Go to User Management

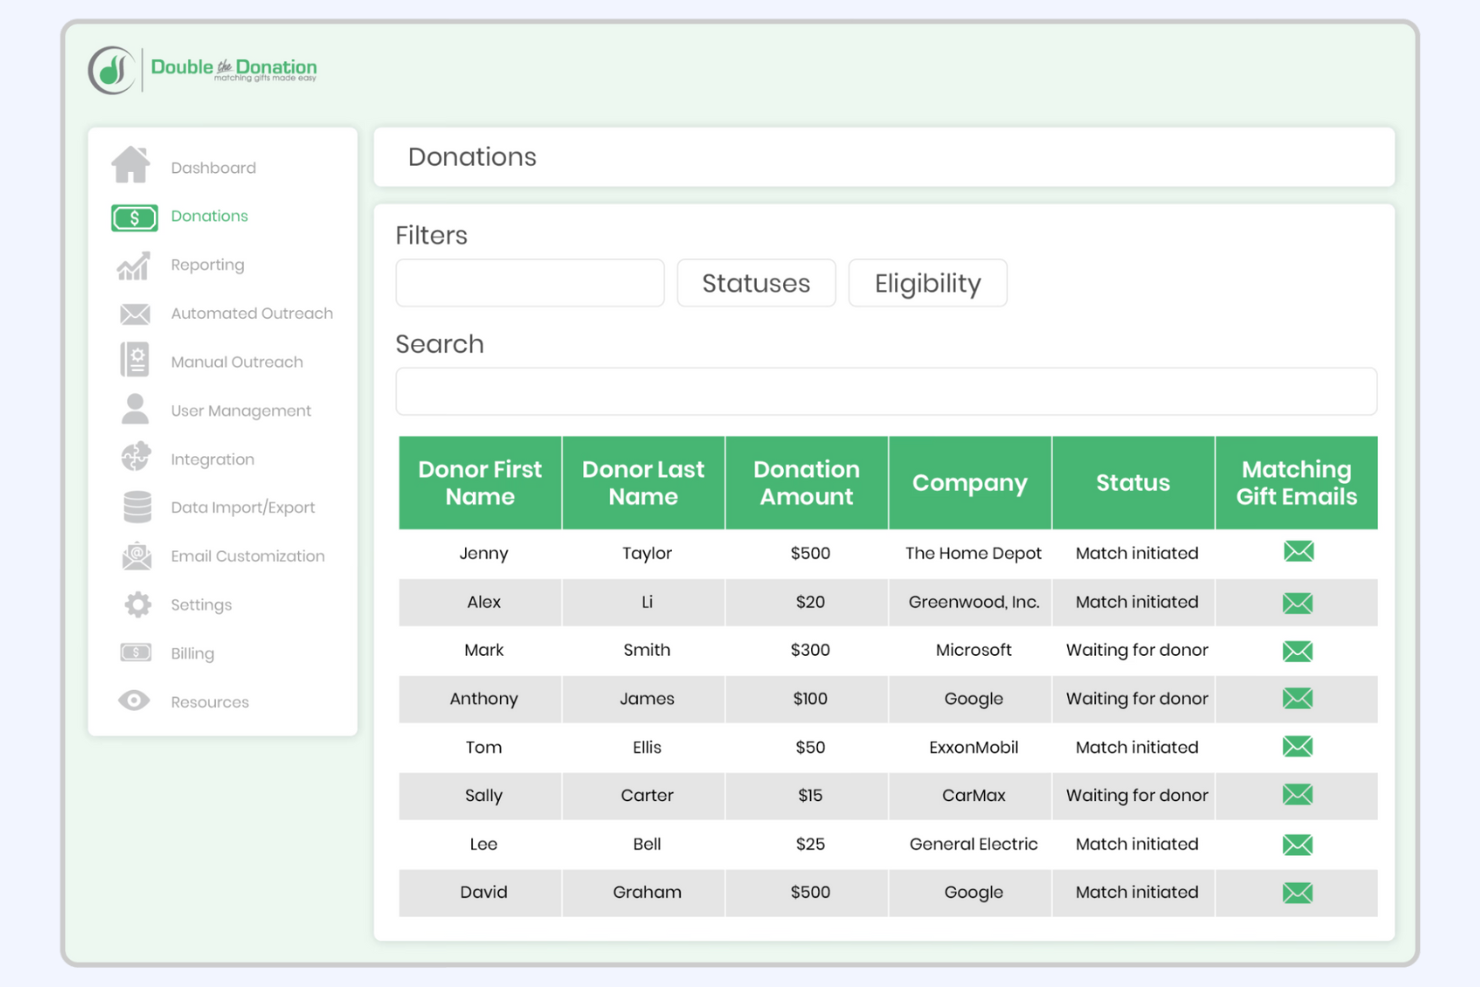[241, 411]
